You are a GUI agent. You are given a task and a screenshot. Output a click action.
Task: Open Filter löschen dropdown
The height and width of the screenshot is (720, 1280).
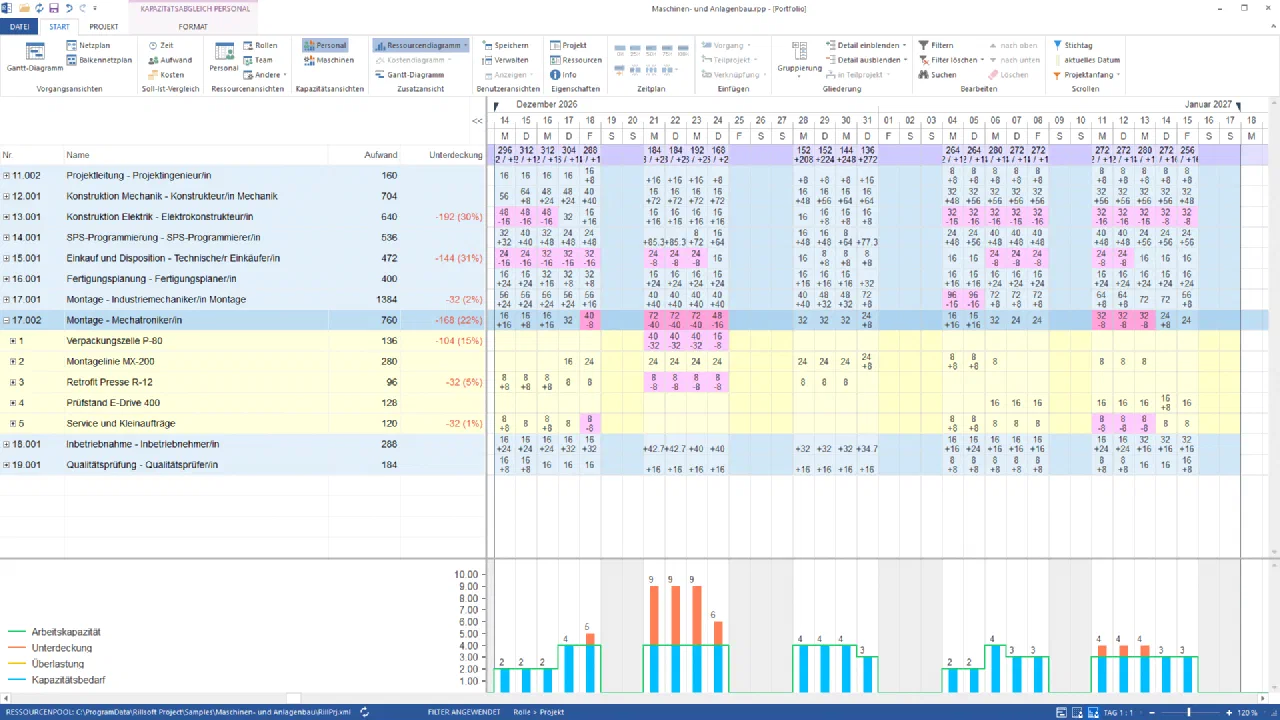tap(951, 60)
